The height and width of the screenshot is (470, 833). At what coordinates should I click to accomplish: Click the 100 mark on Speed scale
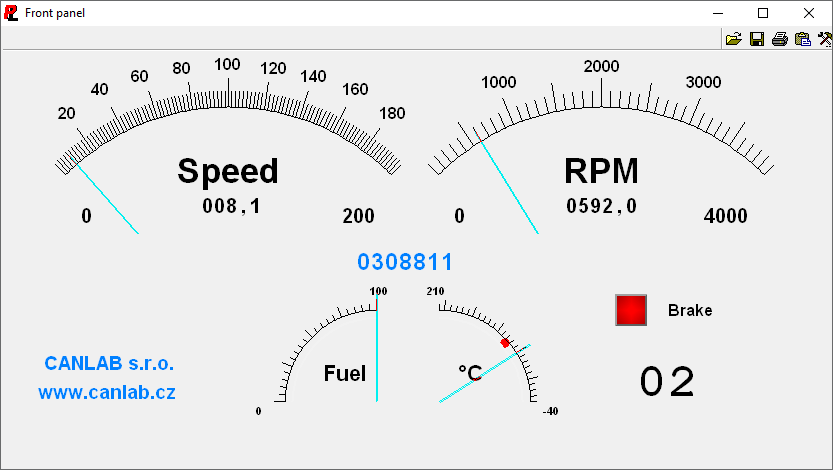[227, 65]
